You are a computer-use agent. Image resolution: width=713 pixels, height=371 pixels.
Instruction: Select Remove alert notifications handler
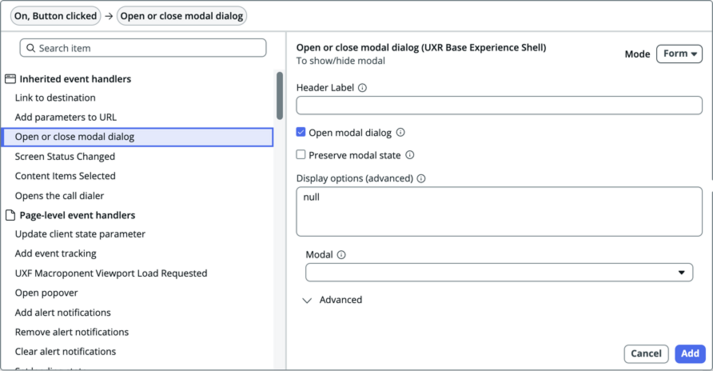point(71,332)
